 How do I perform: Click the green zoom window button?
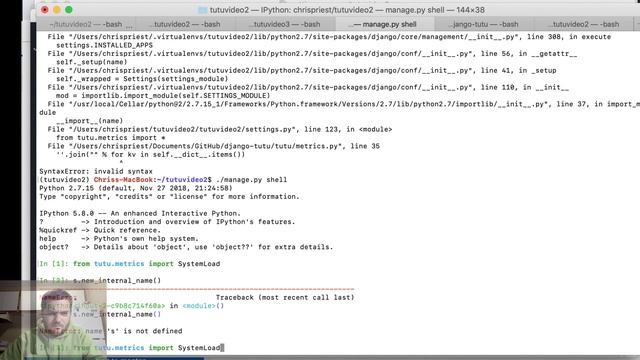69,9
